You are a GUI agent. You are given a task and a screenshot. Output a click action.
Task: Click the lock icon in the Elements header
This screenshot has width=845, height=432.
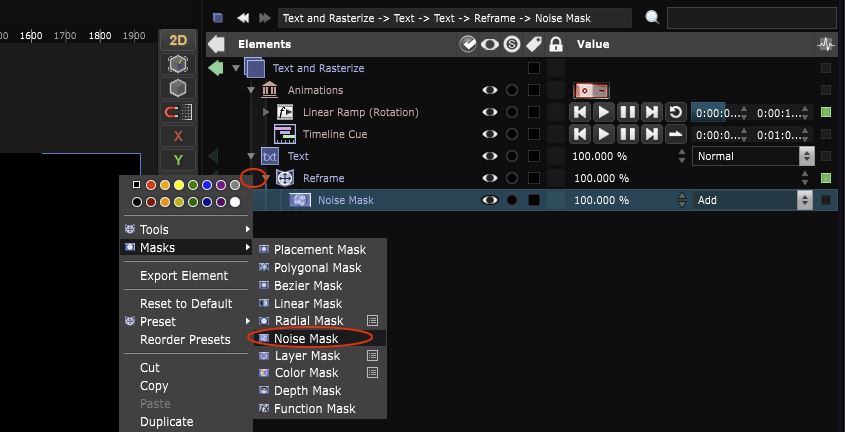tap(556, 44)
